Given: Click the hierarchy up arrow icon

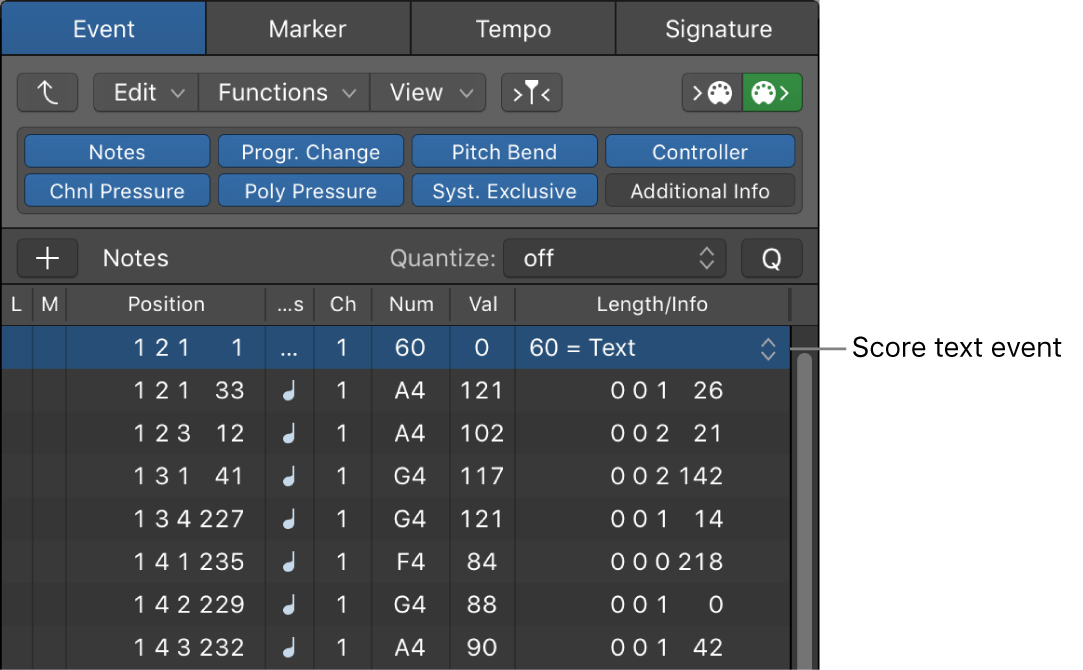Looking at the screenshot, I should 47,92.
